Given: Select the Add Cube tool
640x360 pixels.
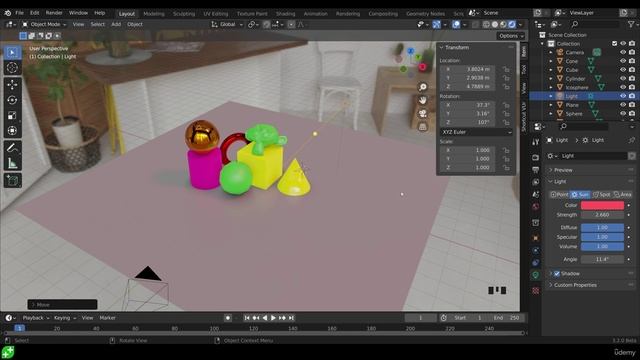Looking at the screenshot, I should 12,180.
